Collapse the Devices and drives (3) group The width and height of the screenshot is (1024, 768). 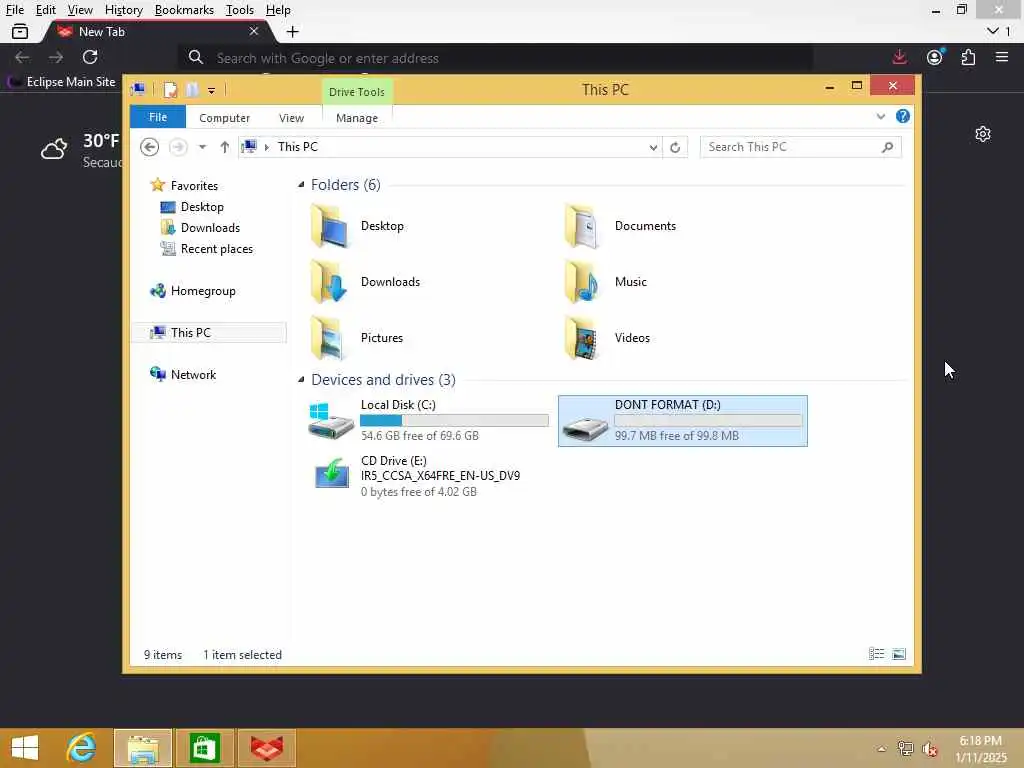(x=301, y=379)
